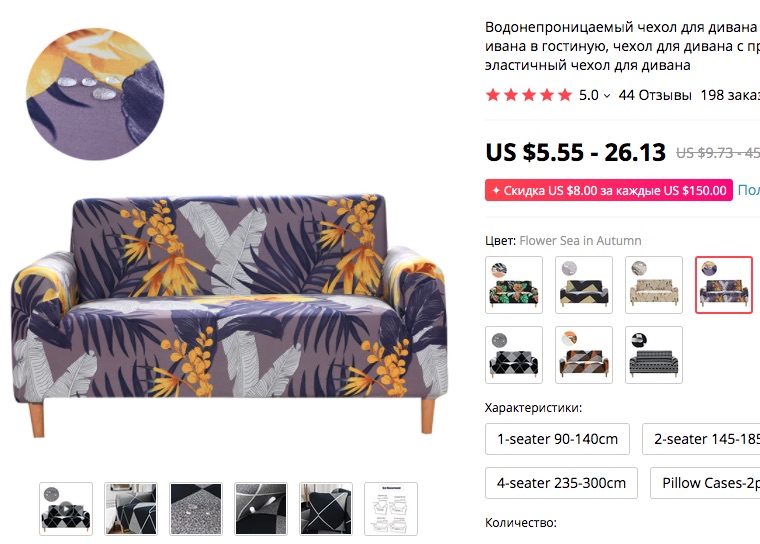This screenshot has width=760, height=544.
Task: Expand the 5.0 rating breakdown chevron
Action: 607,96
